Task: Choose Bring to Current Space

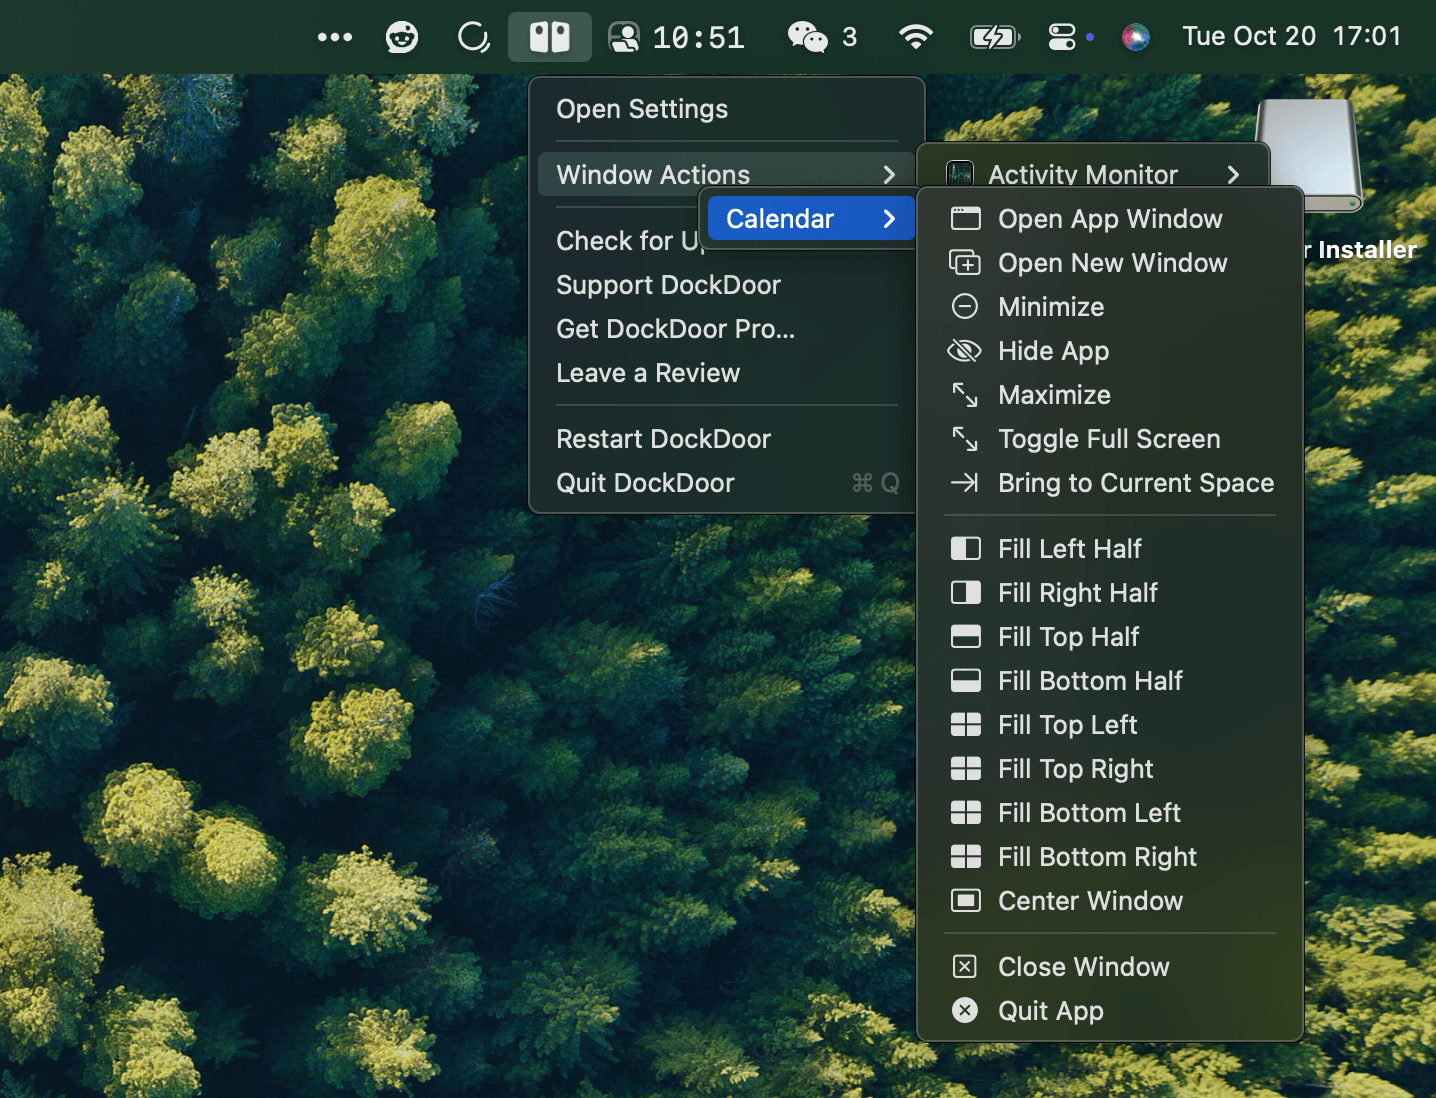Action: (x=1110, y=483)
